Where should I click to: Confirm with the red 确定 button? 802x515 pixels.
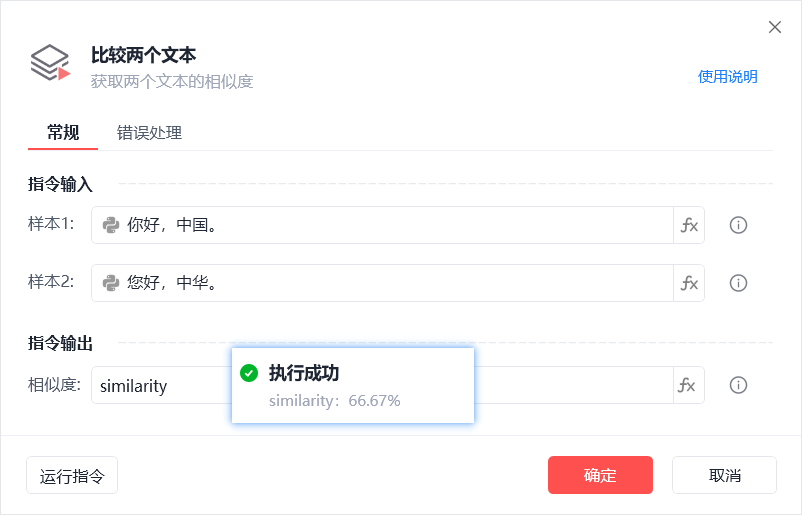600,475
